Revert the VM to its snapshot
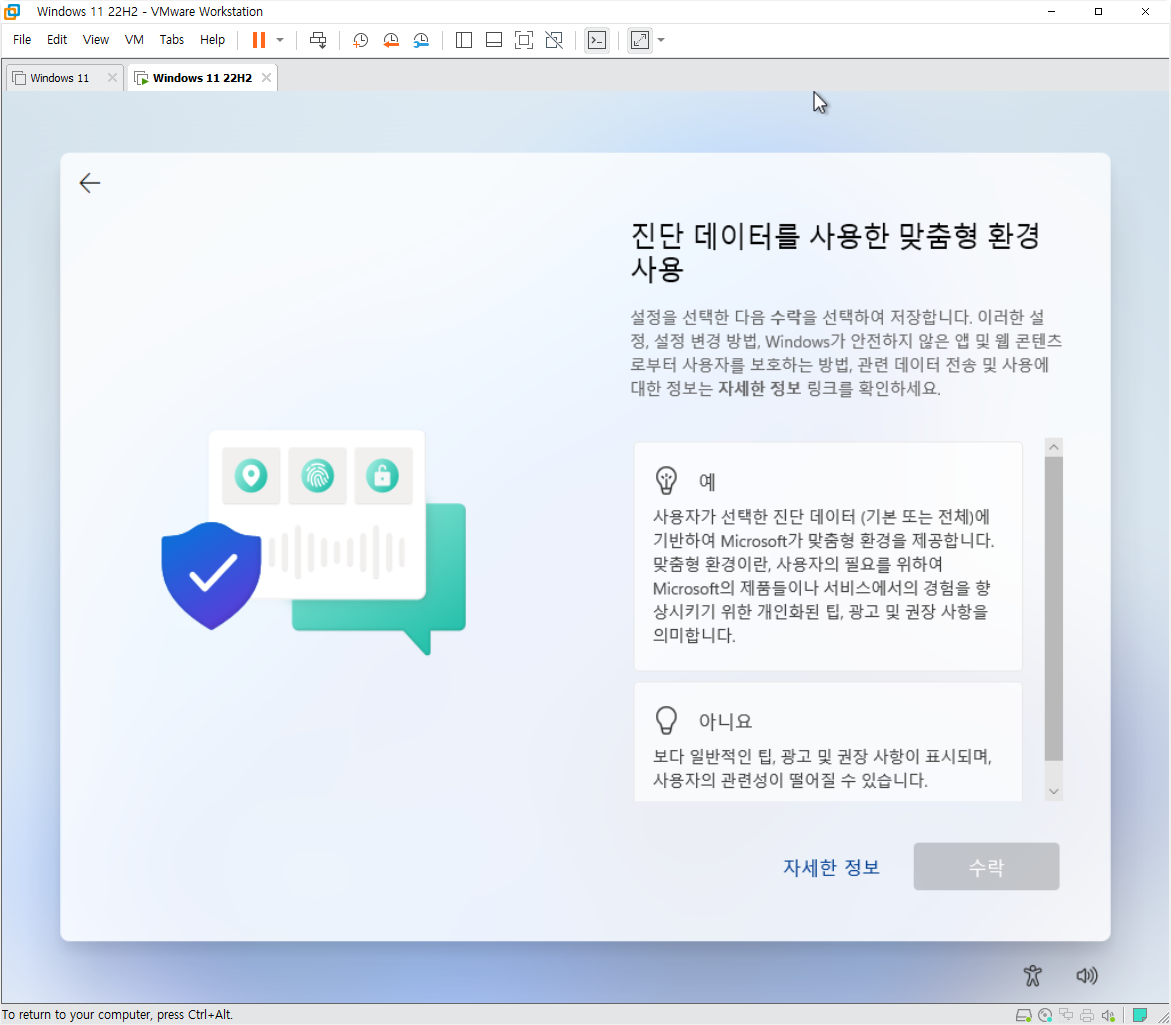The image size is (1171, 1025). click(391, 40)
